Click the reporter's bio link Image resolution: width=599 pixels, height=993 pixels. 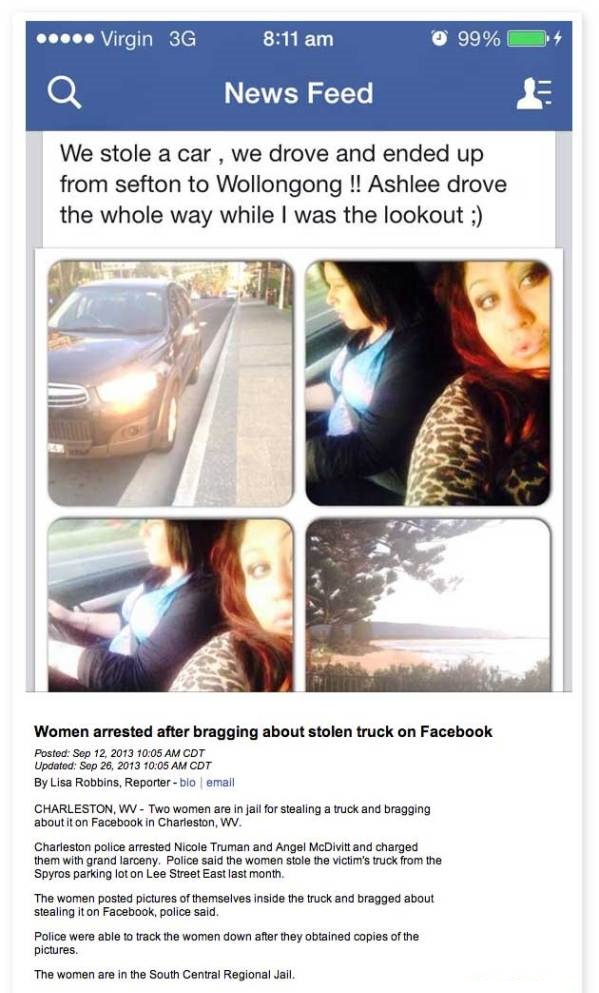(187, 782)
